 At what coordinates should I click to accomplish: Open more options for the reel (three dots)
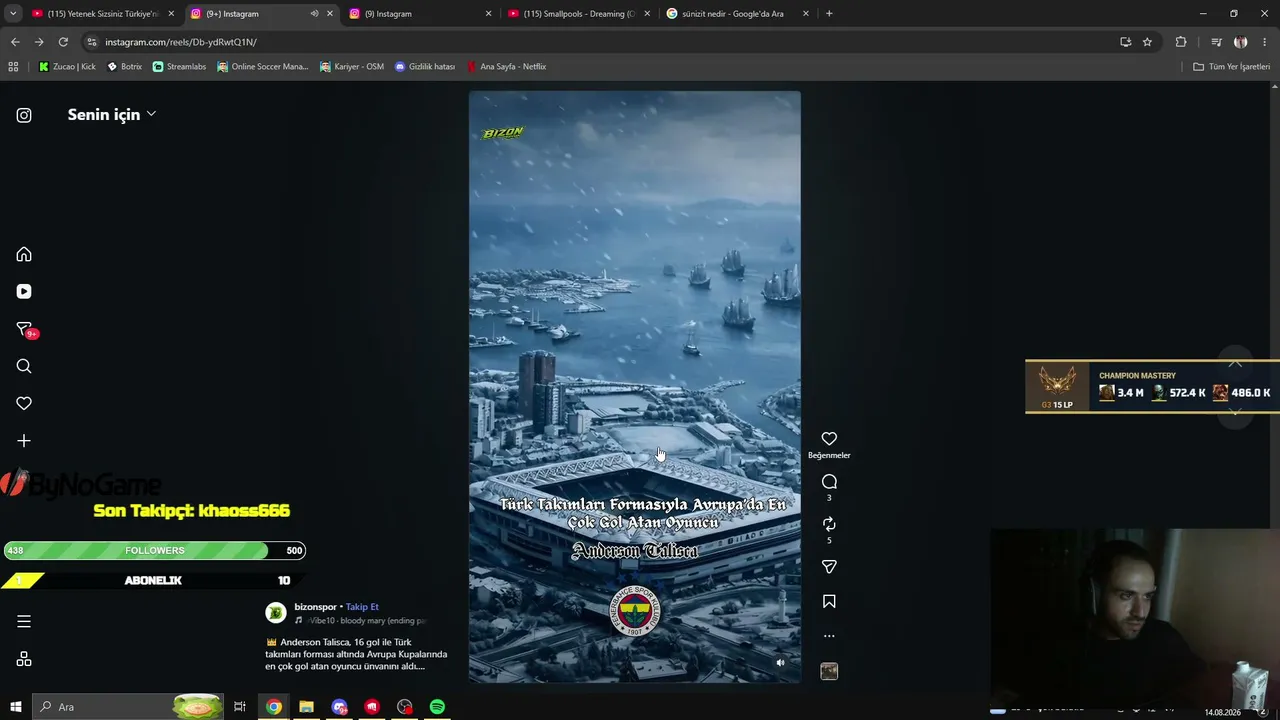pos(829,636)
